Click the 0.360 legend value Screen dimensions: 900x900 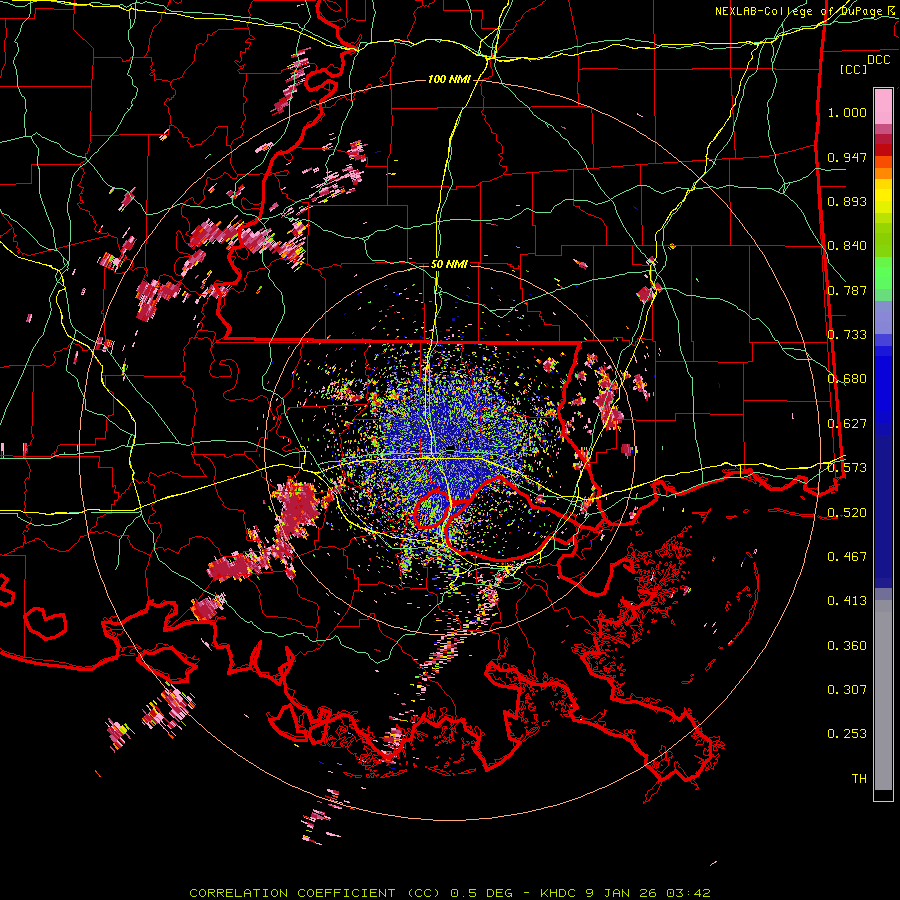point(847,646)
